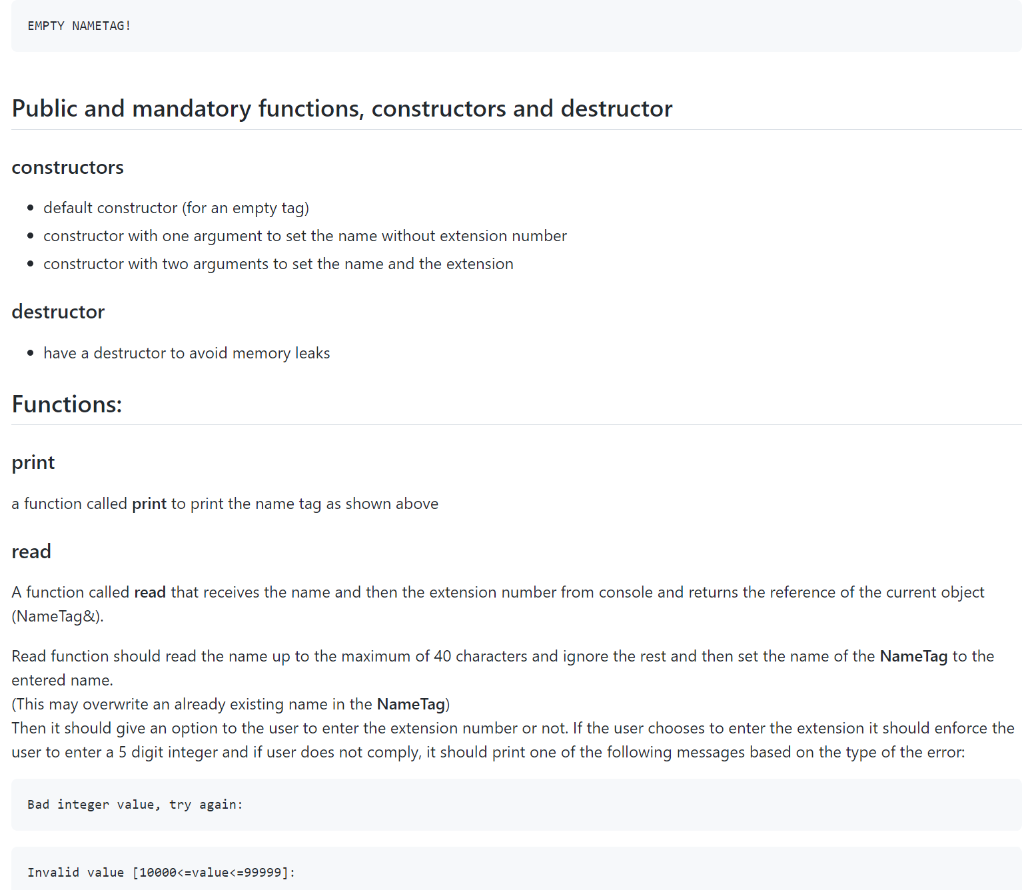Viewport: 1024px width, 890px height.
Task: Click bold NameTag in parenthetical sentence
Action: pyautogui.click(x=411, y=704)
